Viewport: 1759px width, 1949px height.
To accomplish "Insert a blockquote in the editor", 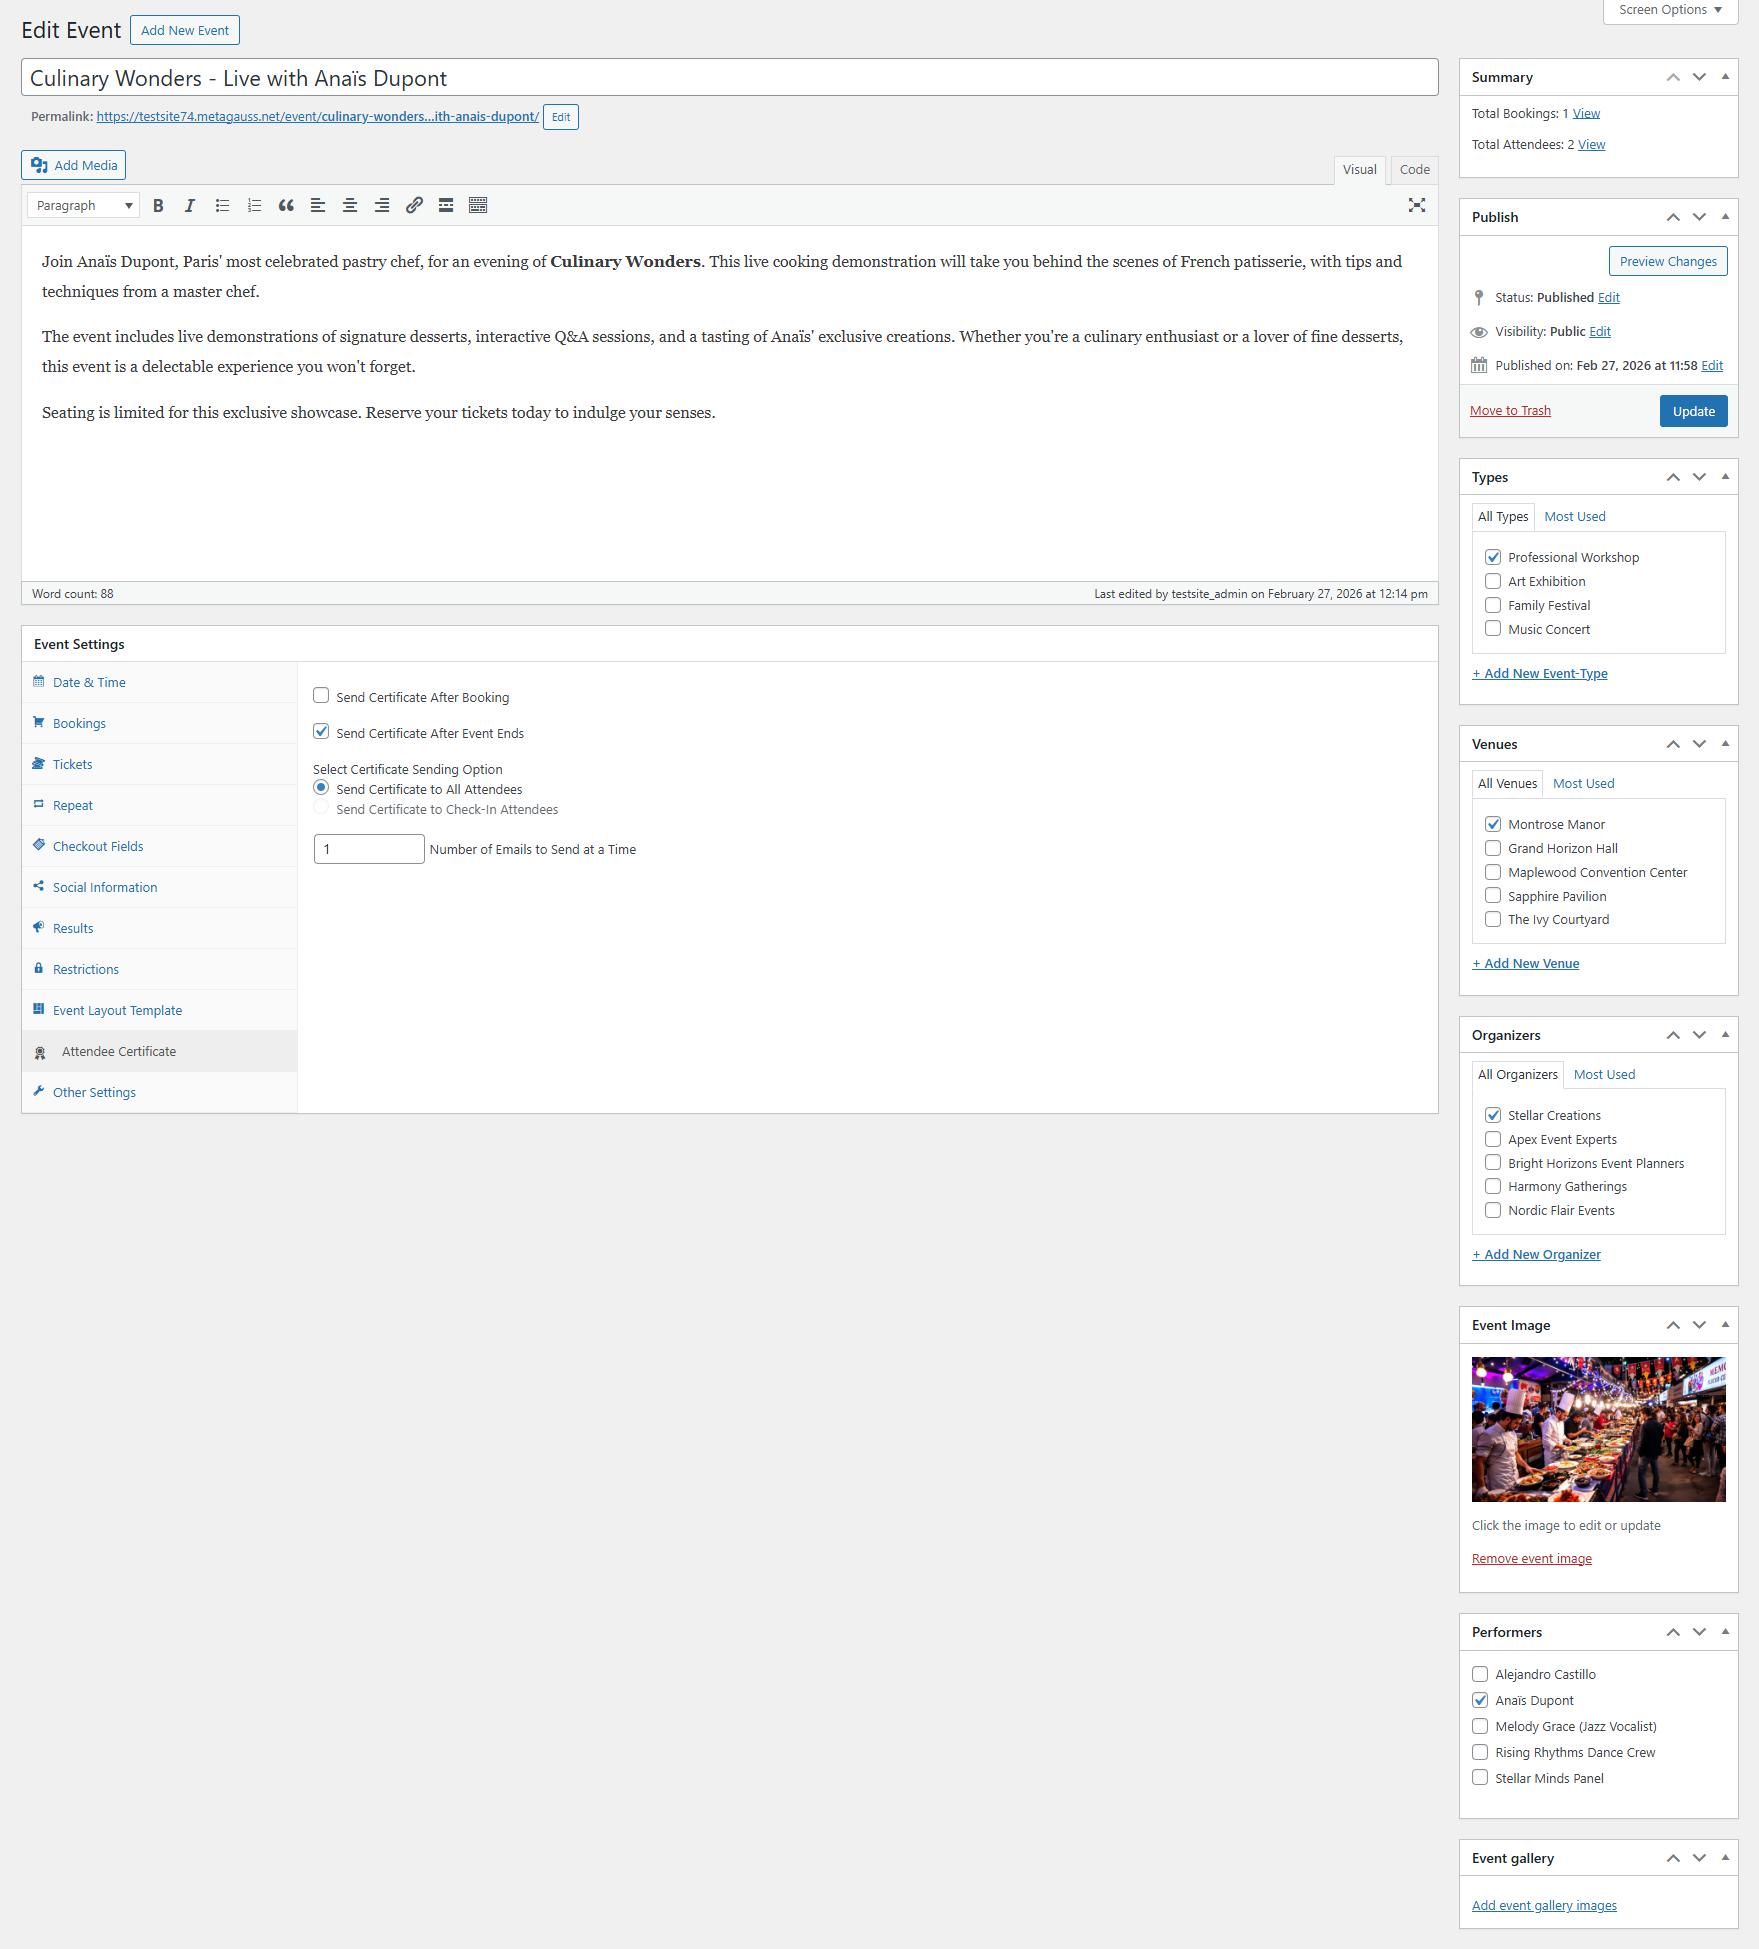I will pos(286,205).
